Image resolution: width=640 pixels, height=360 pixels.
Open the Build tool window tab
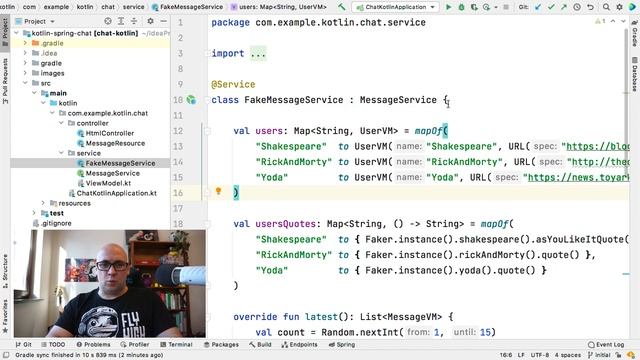coord(260,344)
